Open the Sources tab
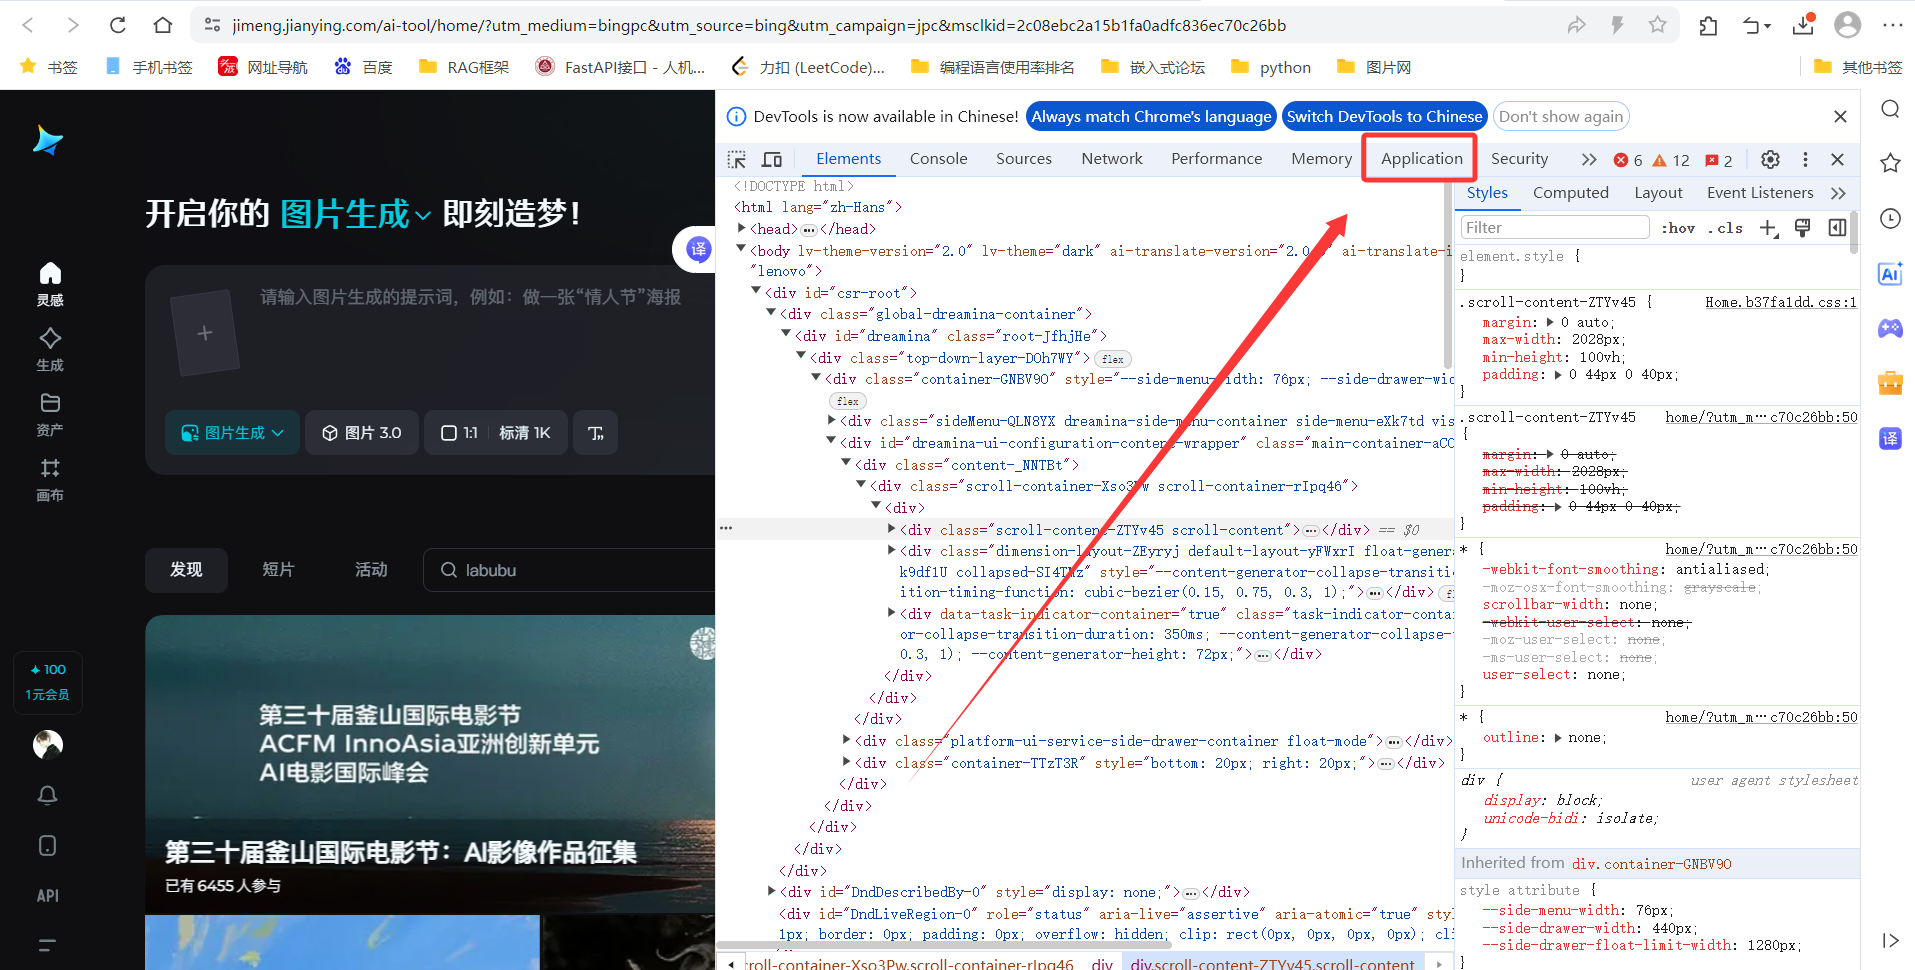 coord(1023,158)
